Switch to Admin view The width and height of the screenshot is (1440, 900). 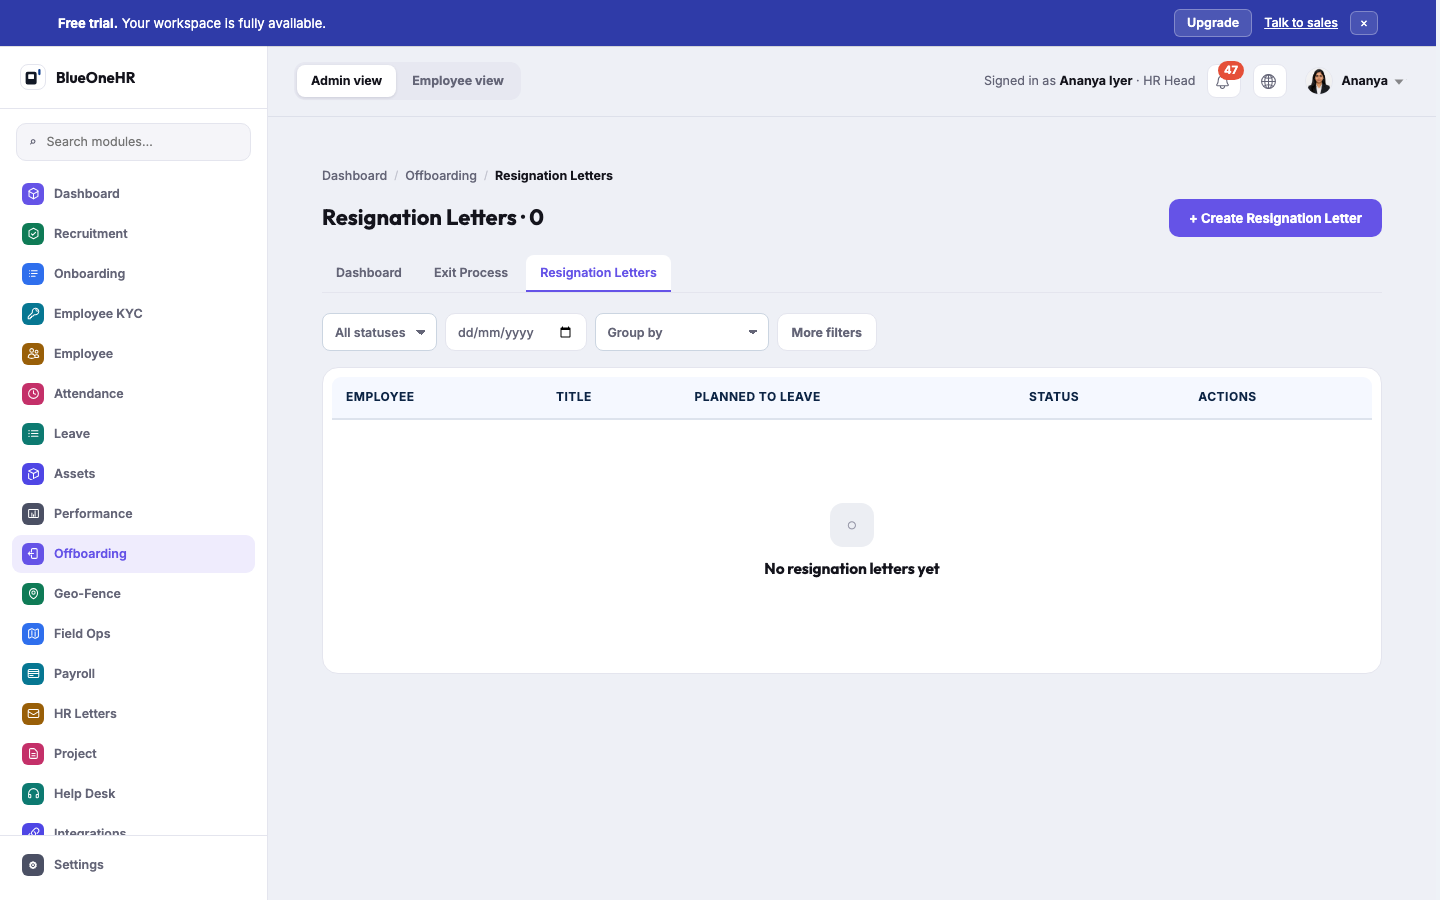pyautogui.click(x=346, y=81)
